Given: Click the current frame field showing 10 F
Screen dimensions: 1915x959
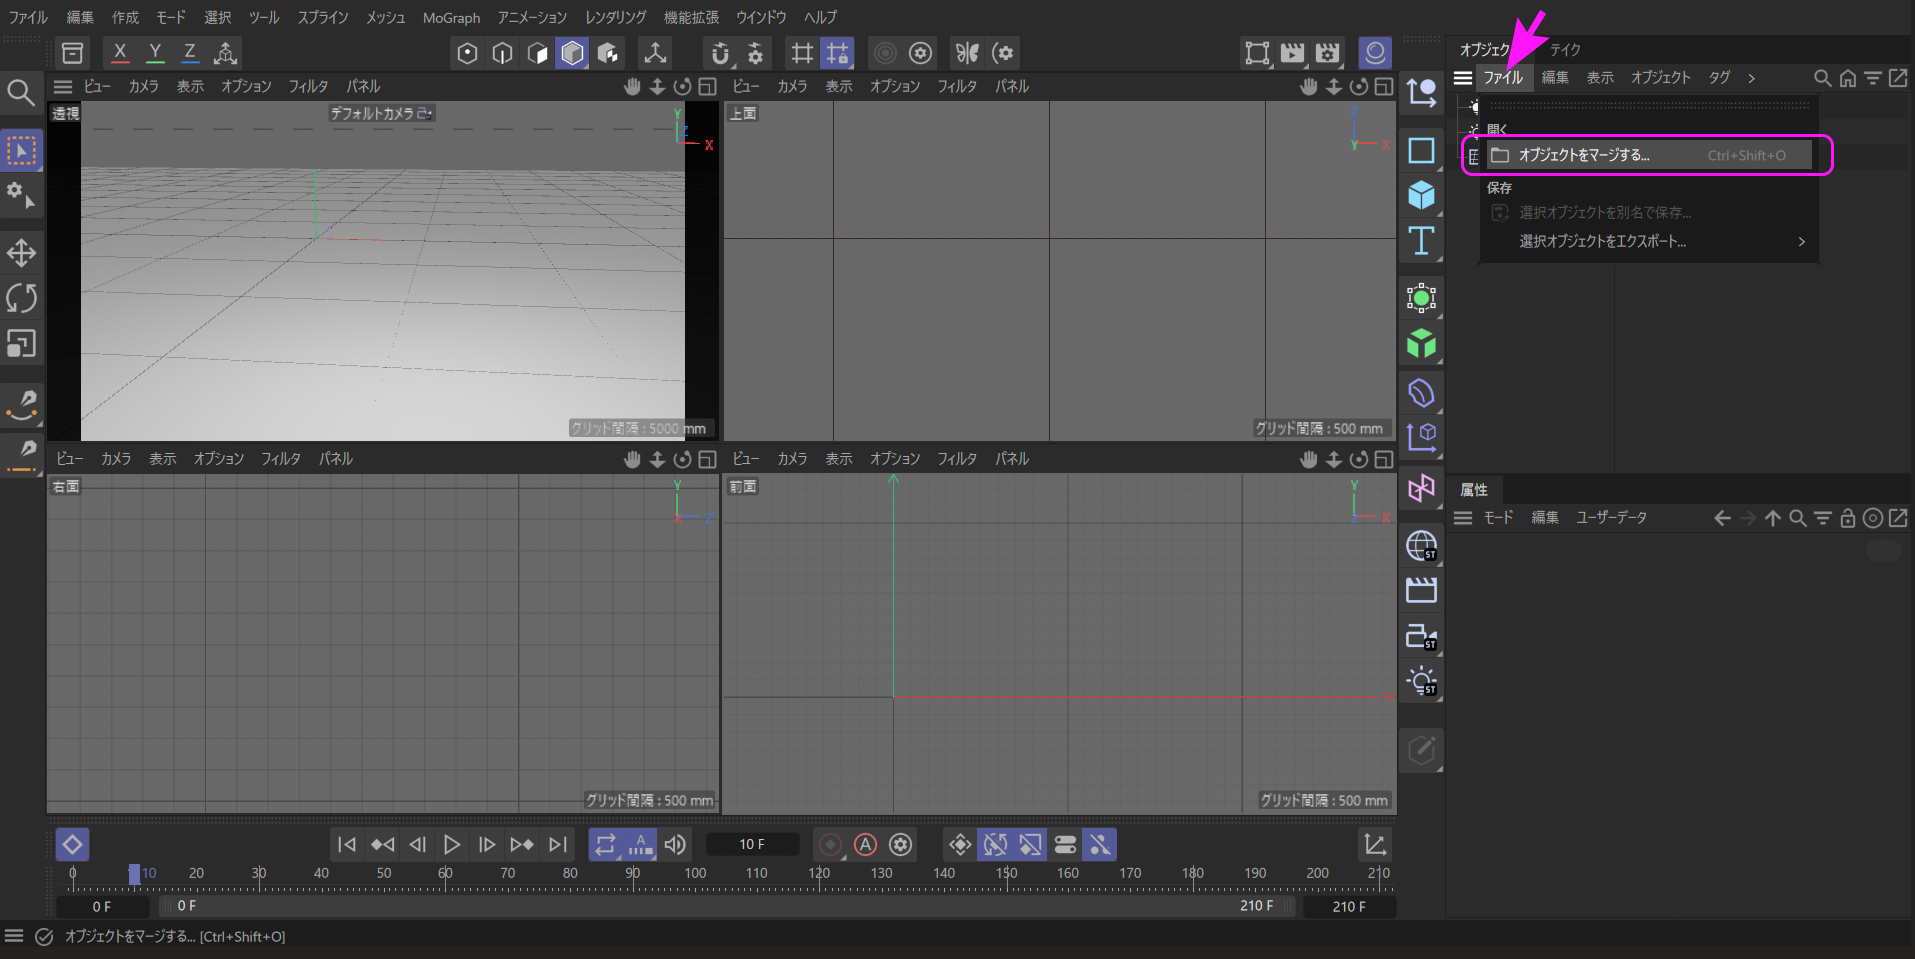Looking at the screenshot, I should point(752,845).
